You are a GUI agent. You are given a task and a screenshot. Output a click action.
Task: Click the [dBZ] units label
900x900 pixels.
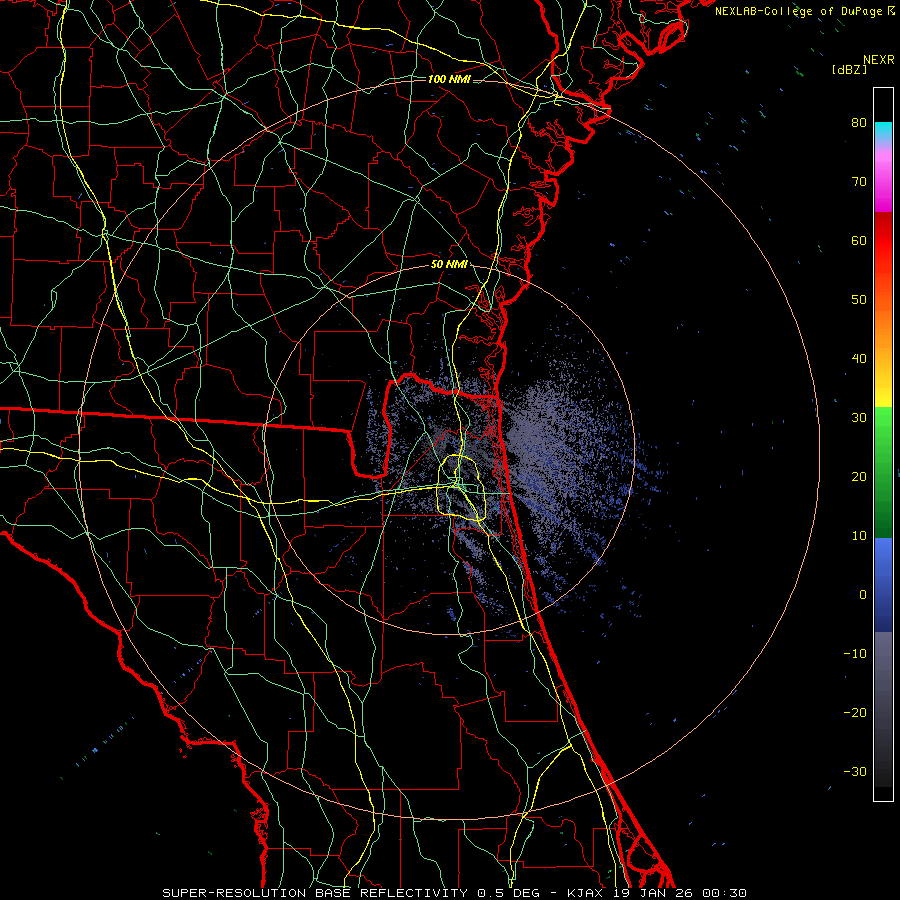(x=849, y=69)
